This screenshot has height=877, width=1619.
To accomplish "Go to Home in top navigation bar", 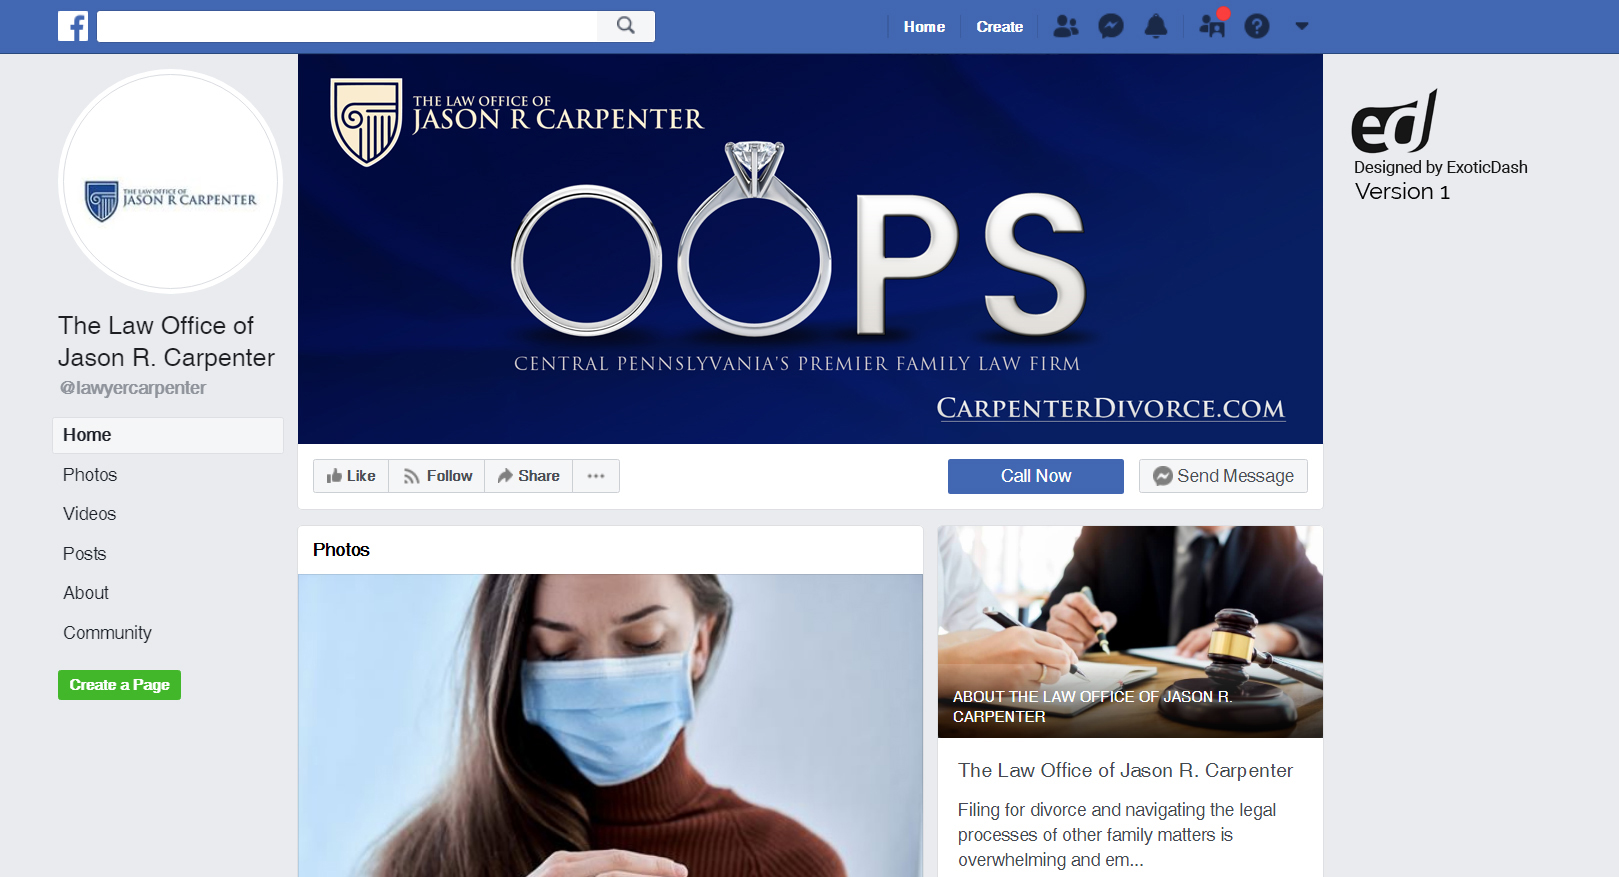I will click(x=924, y=27).
